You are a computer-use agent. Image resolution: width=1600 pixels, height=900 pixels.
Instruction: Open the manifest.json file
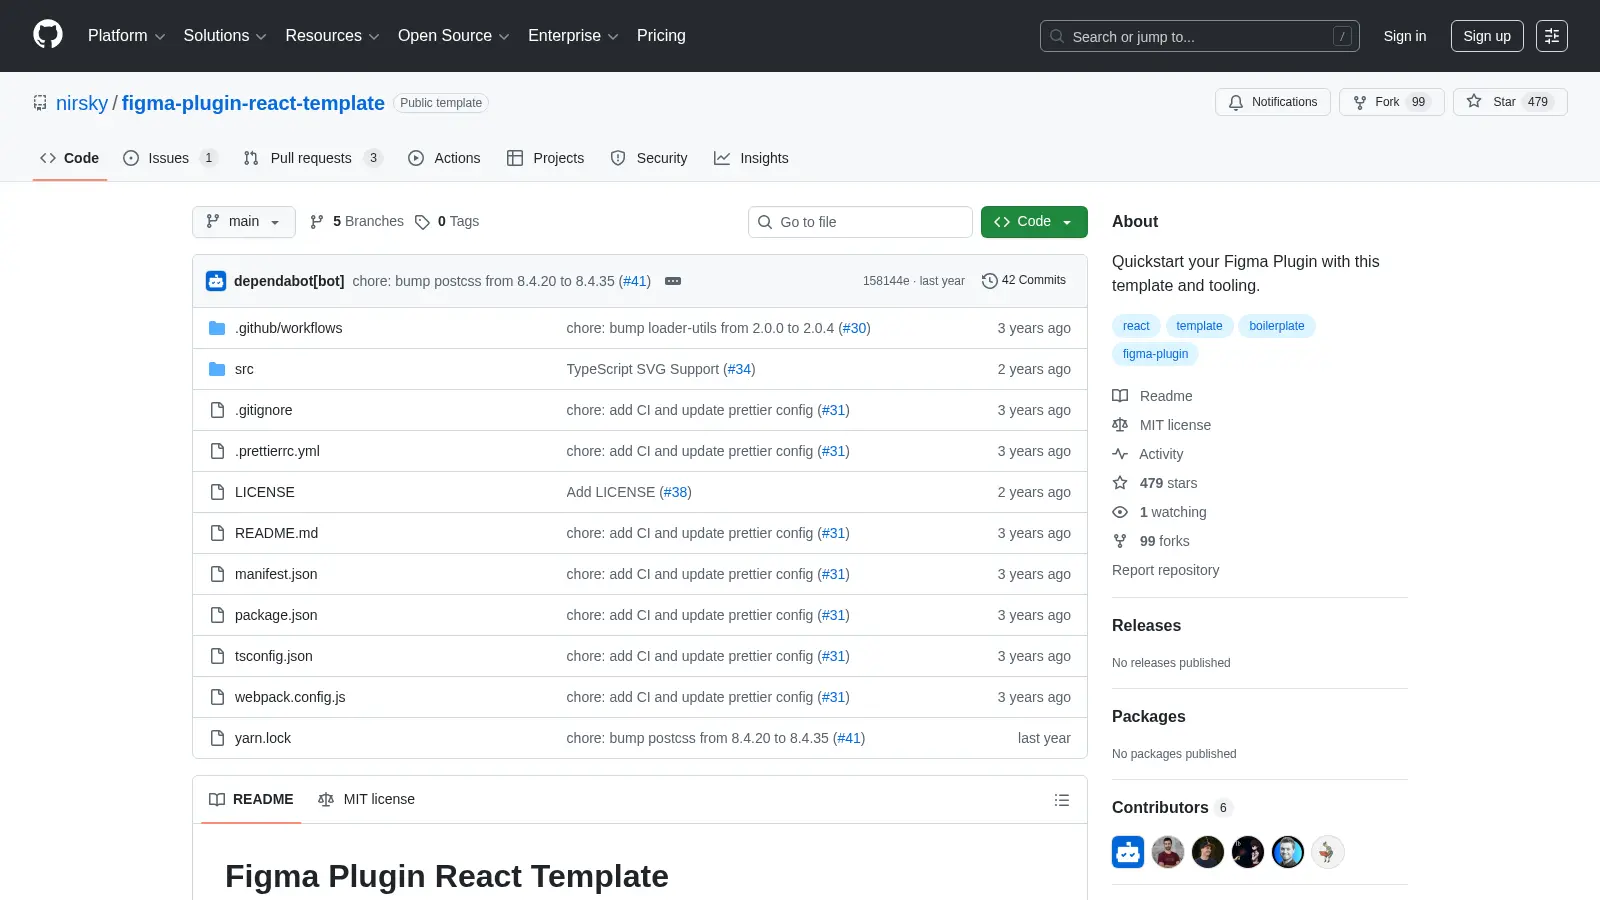click(x=276, y=574)
